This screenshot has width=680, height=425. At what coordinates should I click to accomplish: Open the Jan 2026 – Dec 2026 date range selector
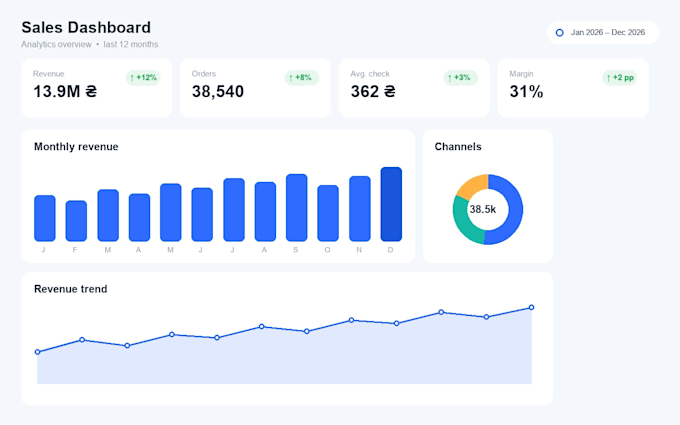pyautogui.click(x=603, y=33)
